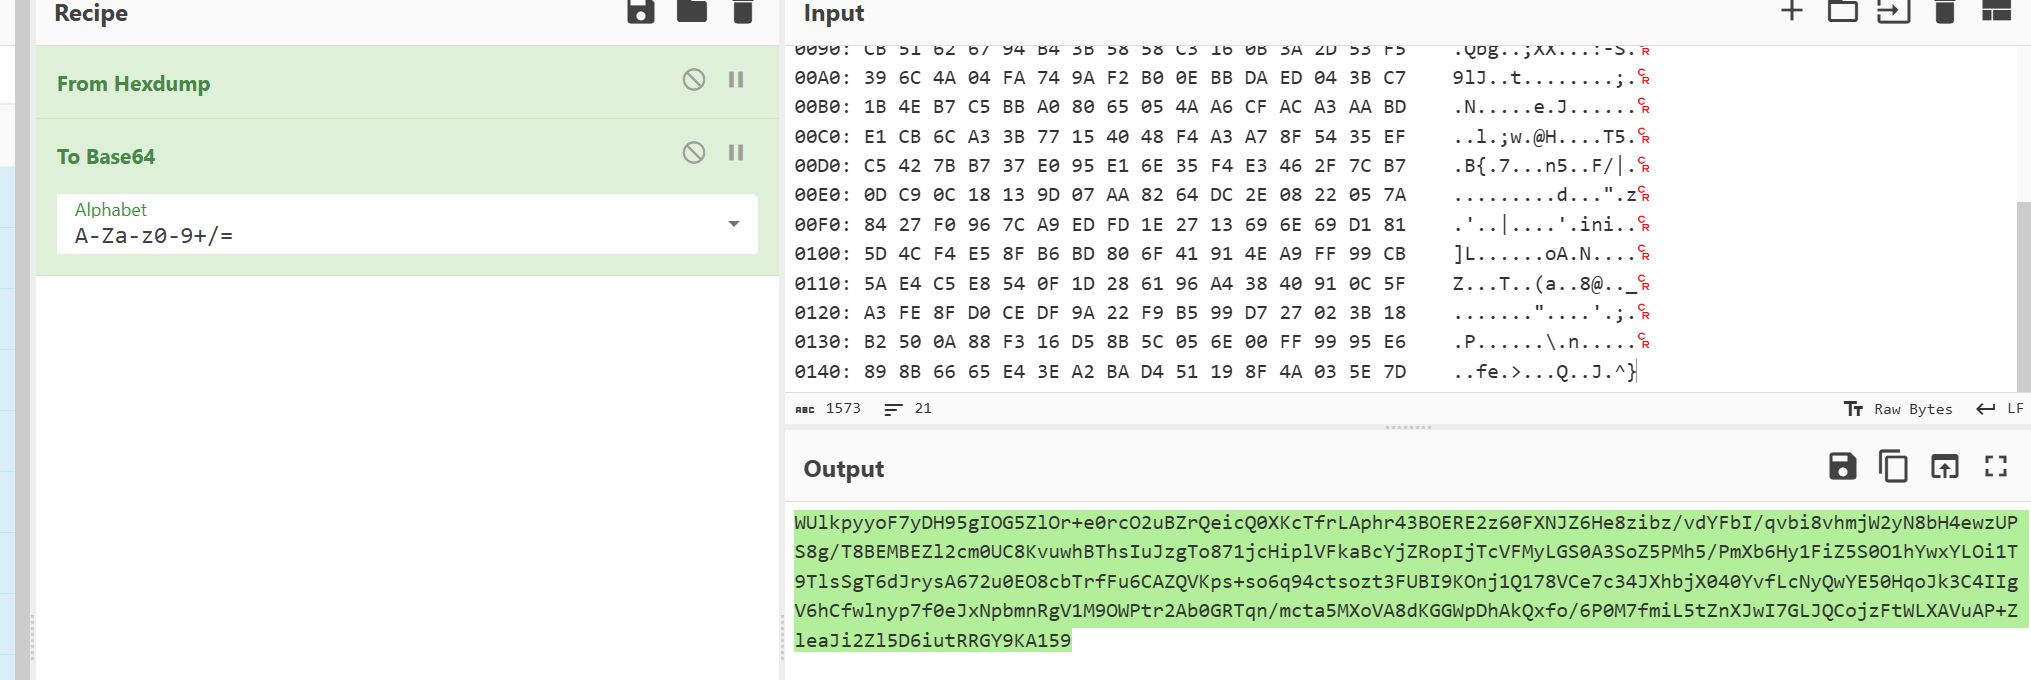Clear the recipe with trash icon
The width and height of the screenshot is (2031, 680).
point(742,12)
